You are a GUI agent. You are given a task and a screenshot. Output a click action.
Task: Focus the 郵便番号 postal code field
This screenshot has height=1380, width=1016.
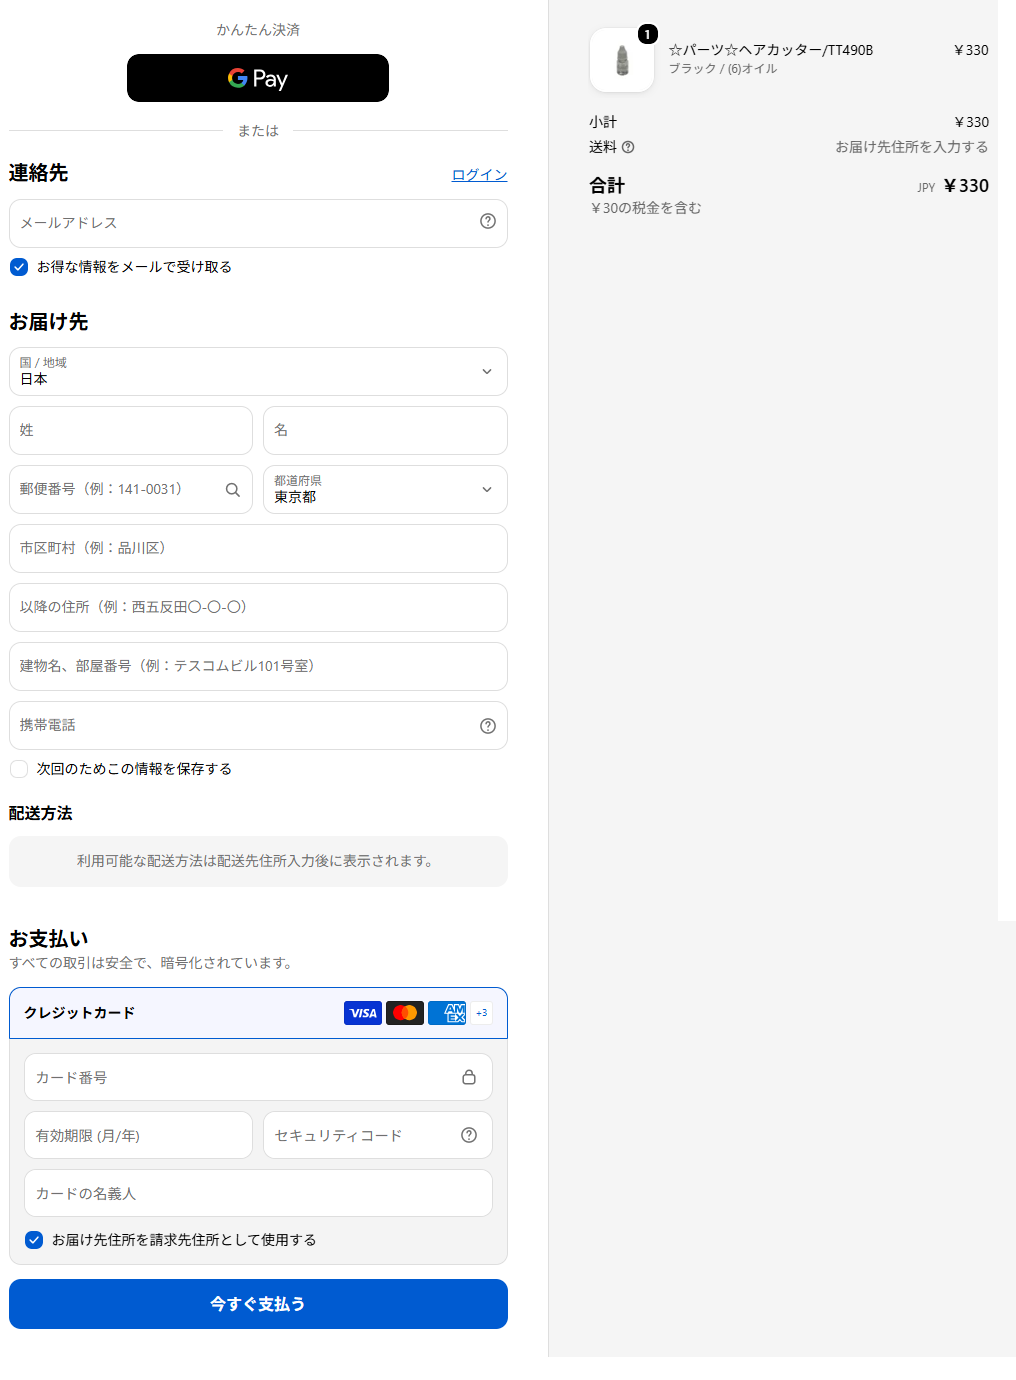pos(131,490)
